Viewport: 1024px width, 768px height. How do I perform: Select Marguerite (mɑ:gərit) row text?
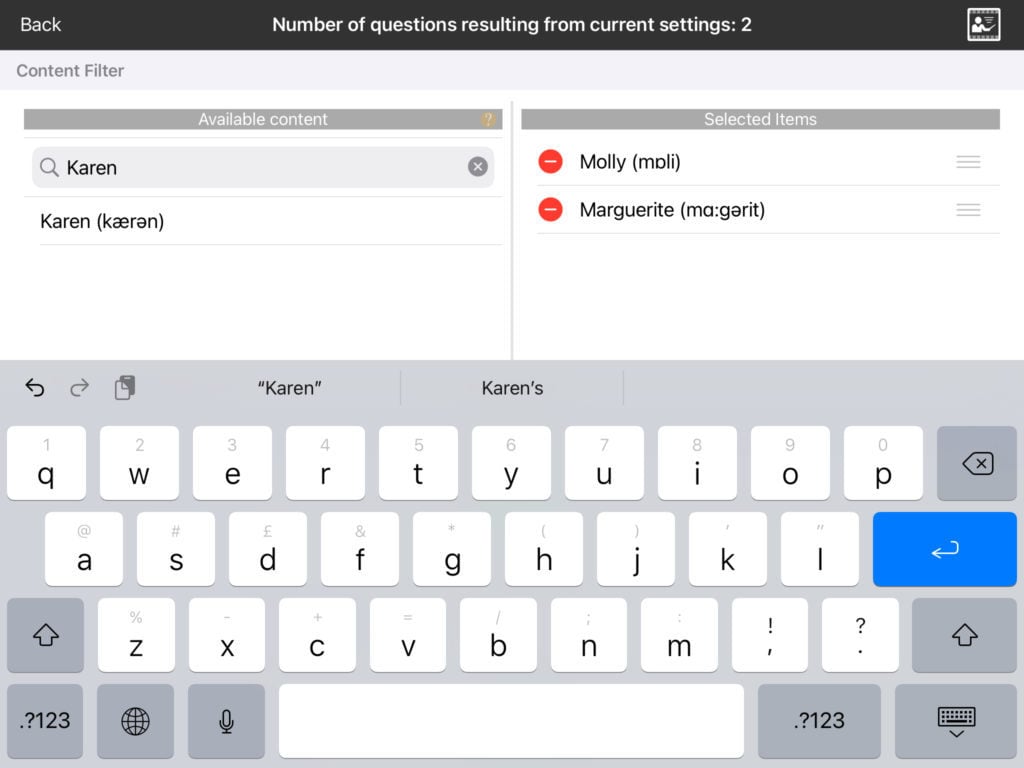672,210
